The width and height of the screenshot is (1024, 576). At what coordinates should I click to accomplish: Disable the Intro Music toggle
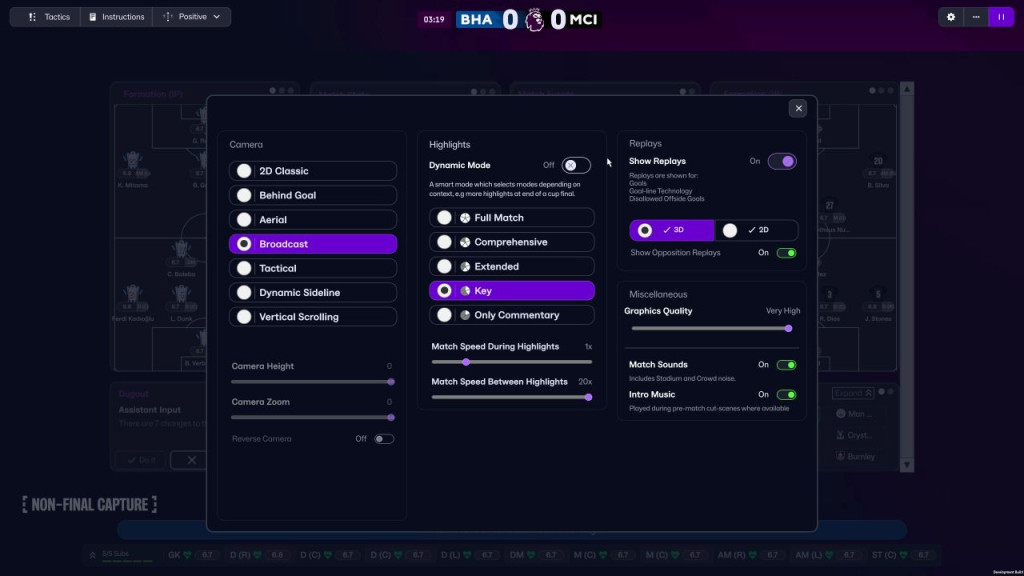click(x=786, y=395)
